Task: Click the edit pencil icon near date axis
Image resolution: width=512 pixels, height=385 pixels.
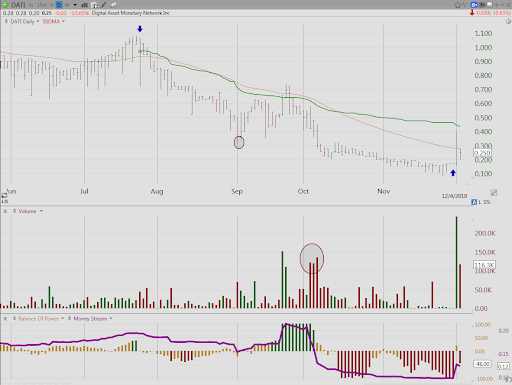Action: tap(494, 193)
